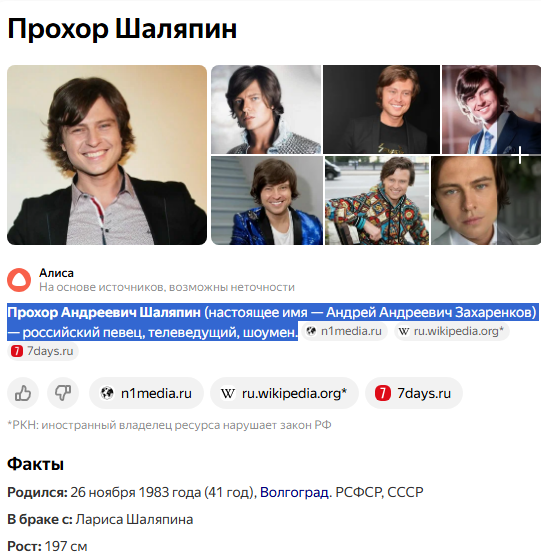Open photo of man in blue suit and tie
Screen dimensions: 541x555
(x=491, y=109)
